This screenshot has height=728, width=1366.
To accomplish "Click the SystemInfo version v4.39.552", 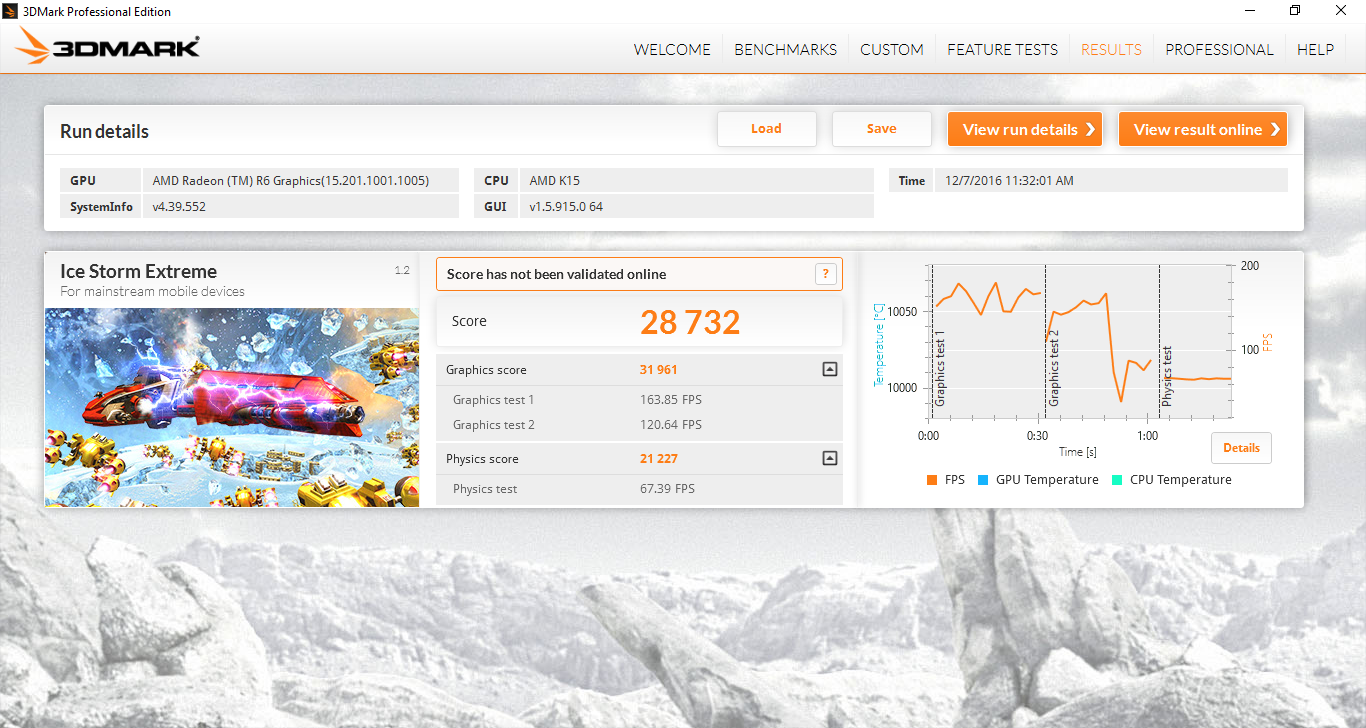I will click(179, 207).
